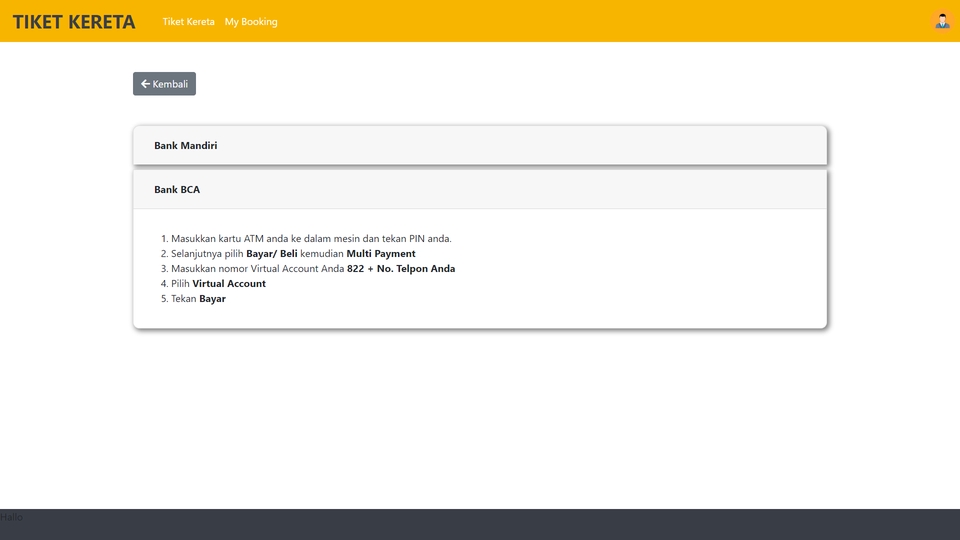Viewport: 960px width, 540px height.
Task: Select text 'Tekan Bayar' step 5
Action: pyautogui.click(x=198, y=298)
